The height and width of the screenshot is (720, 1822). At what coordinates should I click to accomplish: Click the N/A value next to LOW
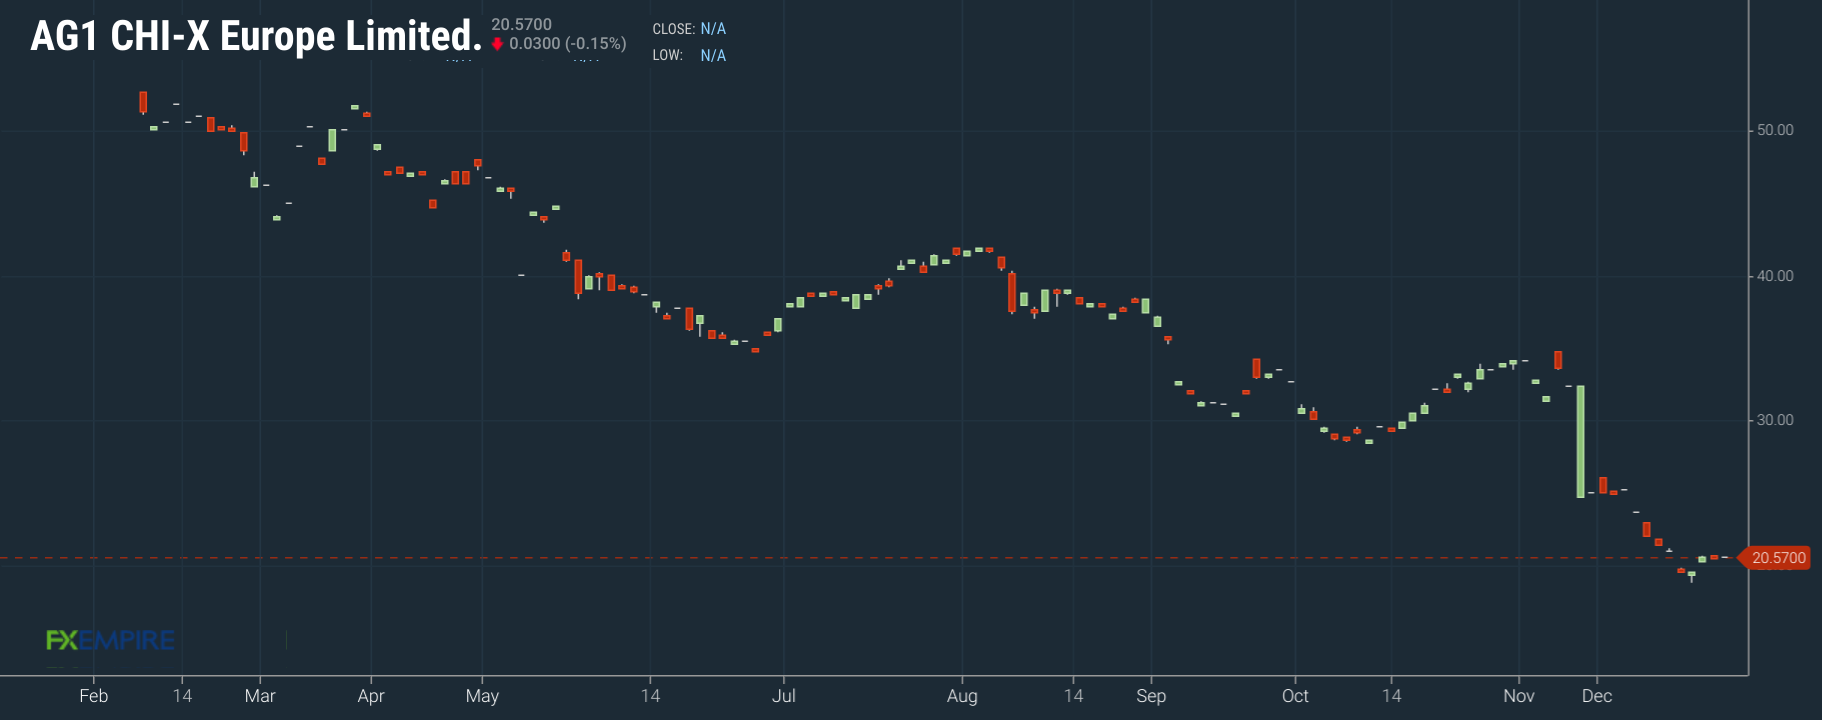coord(713,56)
